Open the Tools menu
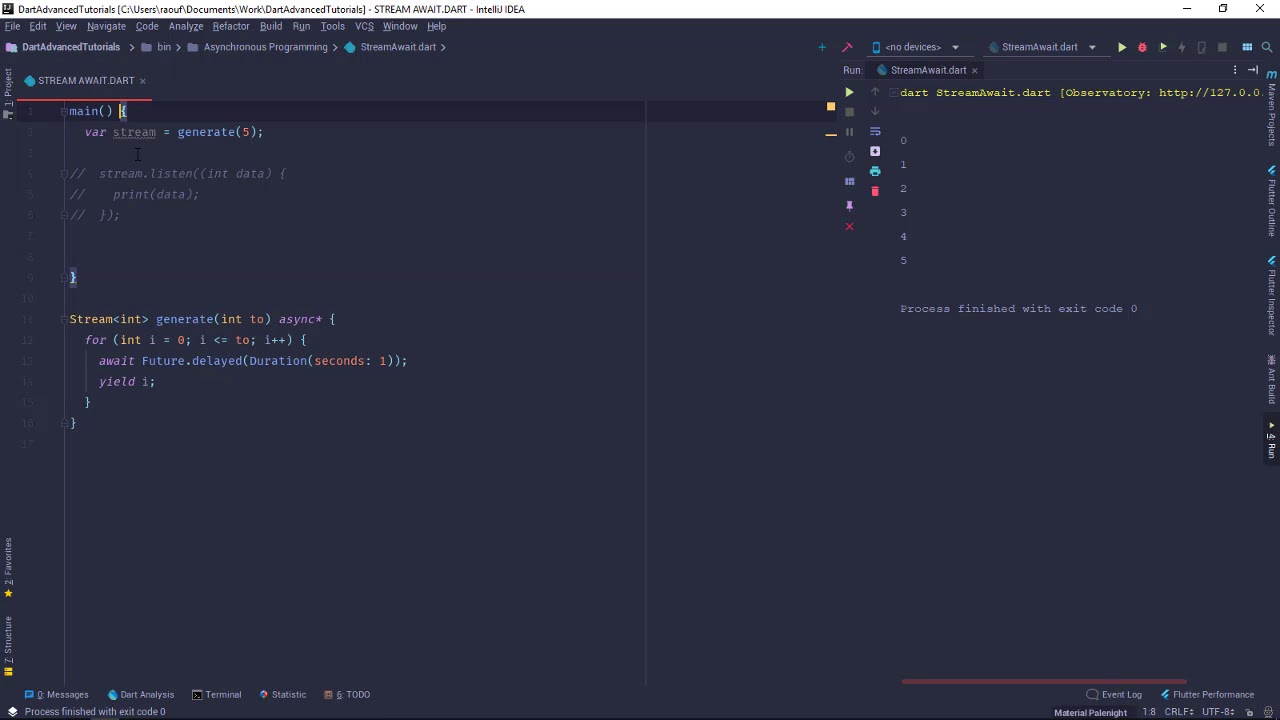Viewport: 1280px width, 720px height. pos(332,26)
